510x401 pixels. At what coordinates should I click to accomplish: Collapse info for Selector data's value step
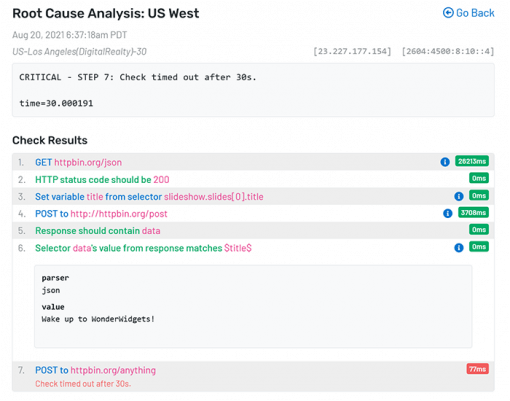(x=459, y=248)
